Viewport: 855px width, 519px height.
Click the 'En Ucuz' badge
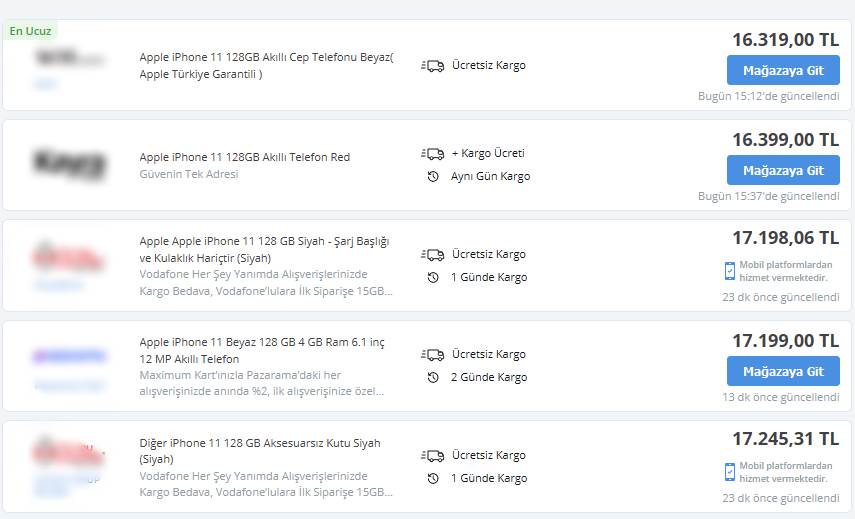pyautogui.click(x=31, y=31)
